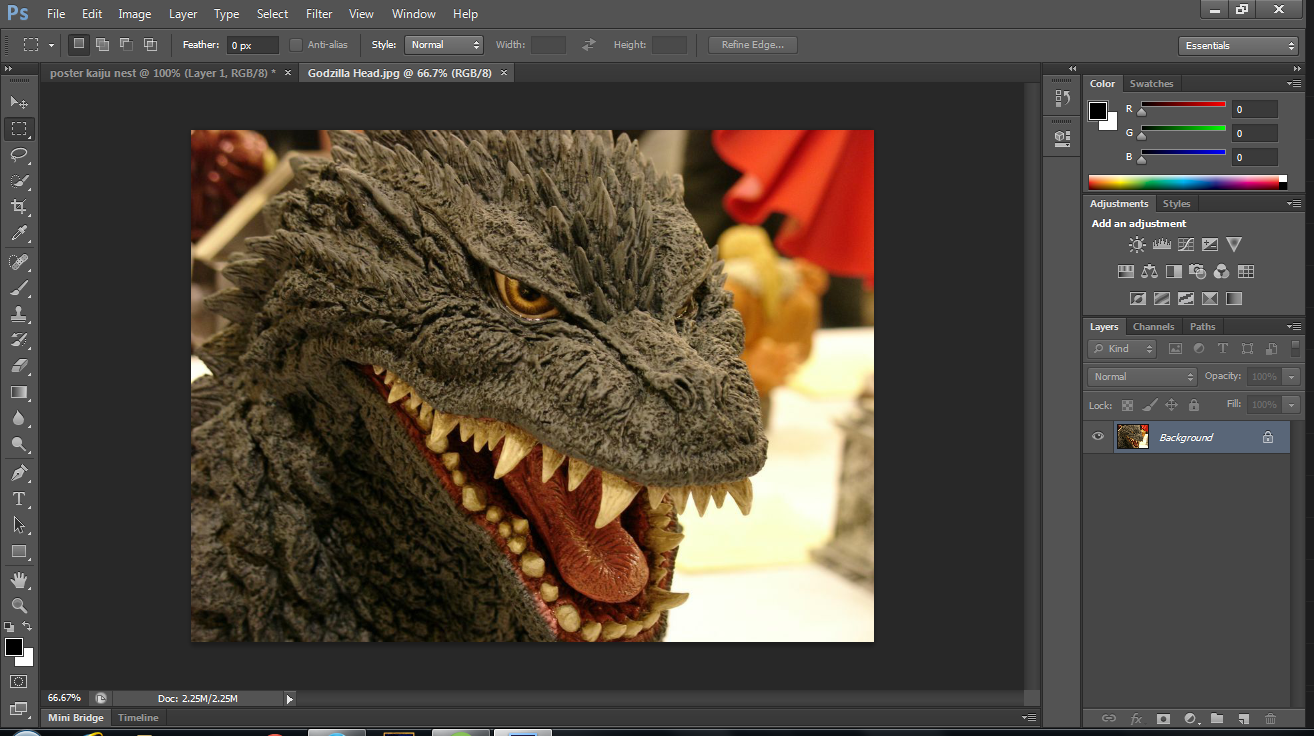This screenshot has height=736, width=1314.
Task: Select the Pen tool
Action: (19, 472)
